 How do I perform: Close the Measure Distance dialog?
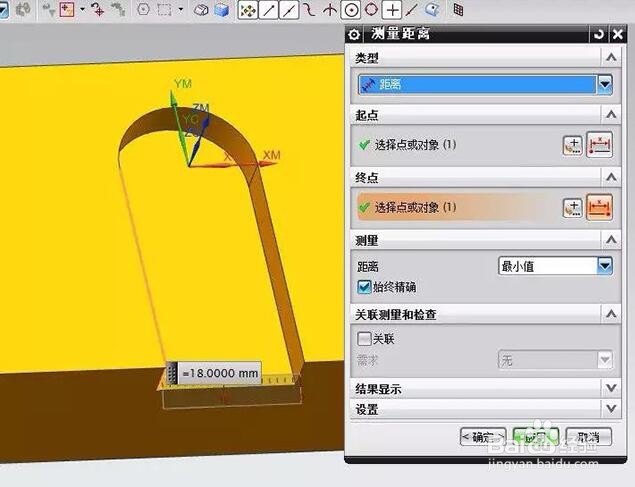pos(618,34)
